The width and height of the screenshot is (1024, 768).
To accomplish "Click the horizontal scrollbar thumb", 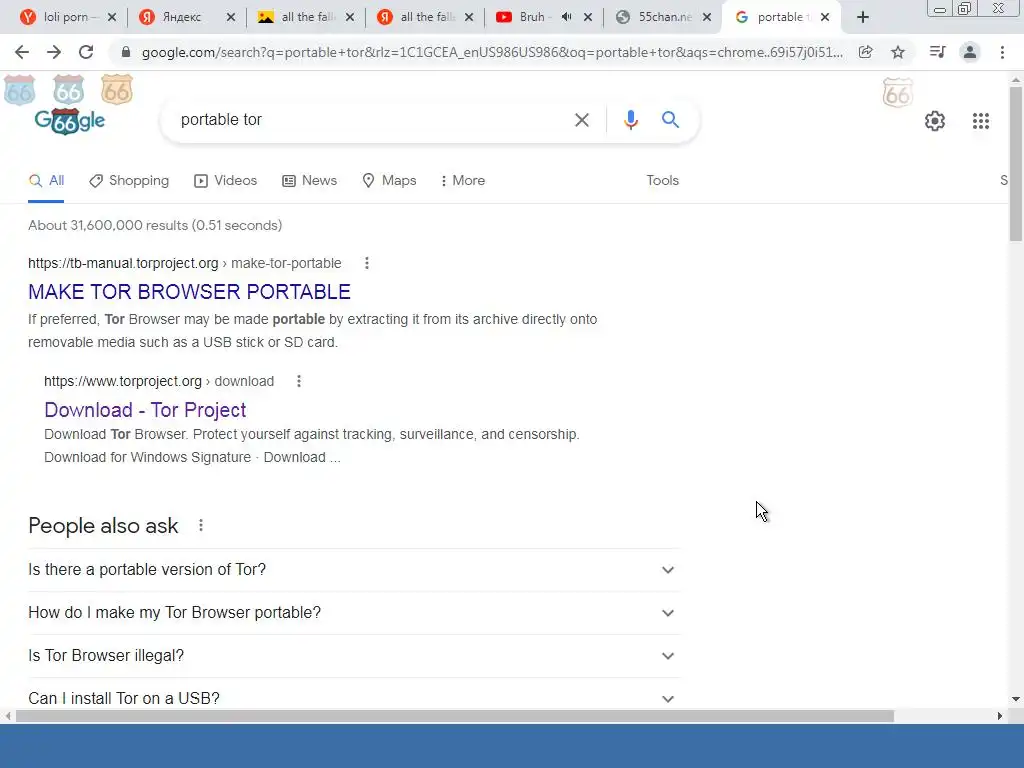I will click(x=455, y=716).
